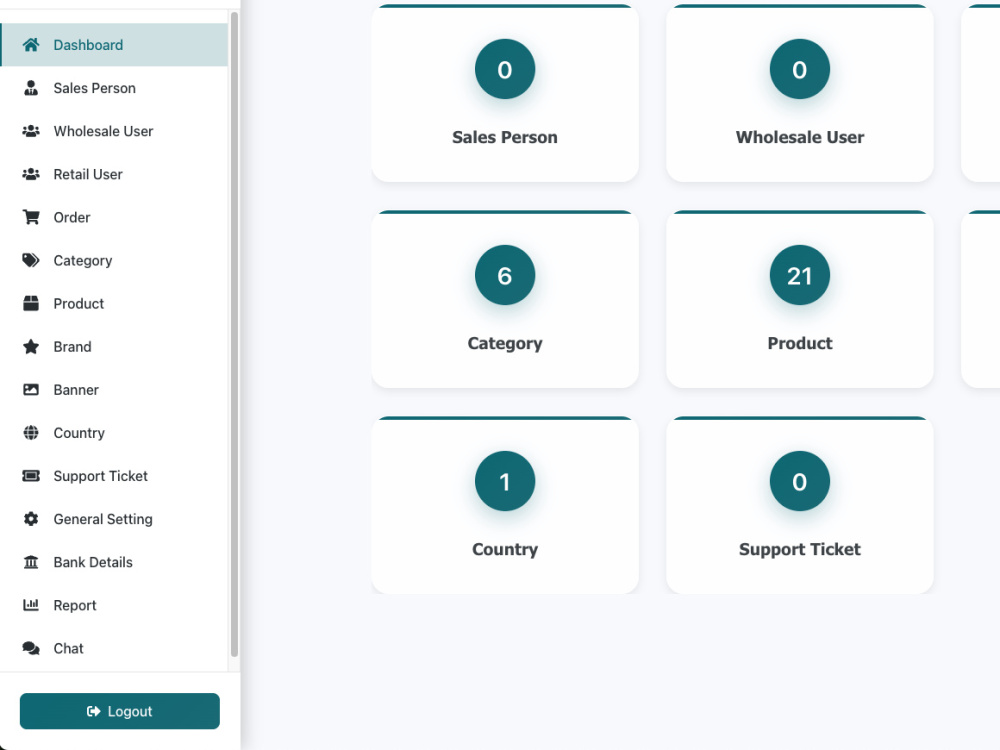Open Support Ticket in the sidebar
Screen dimensions: 1000x750
click(114, 476)
